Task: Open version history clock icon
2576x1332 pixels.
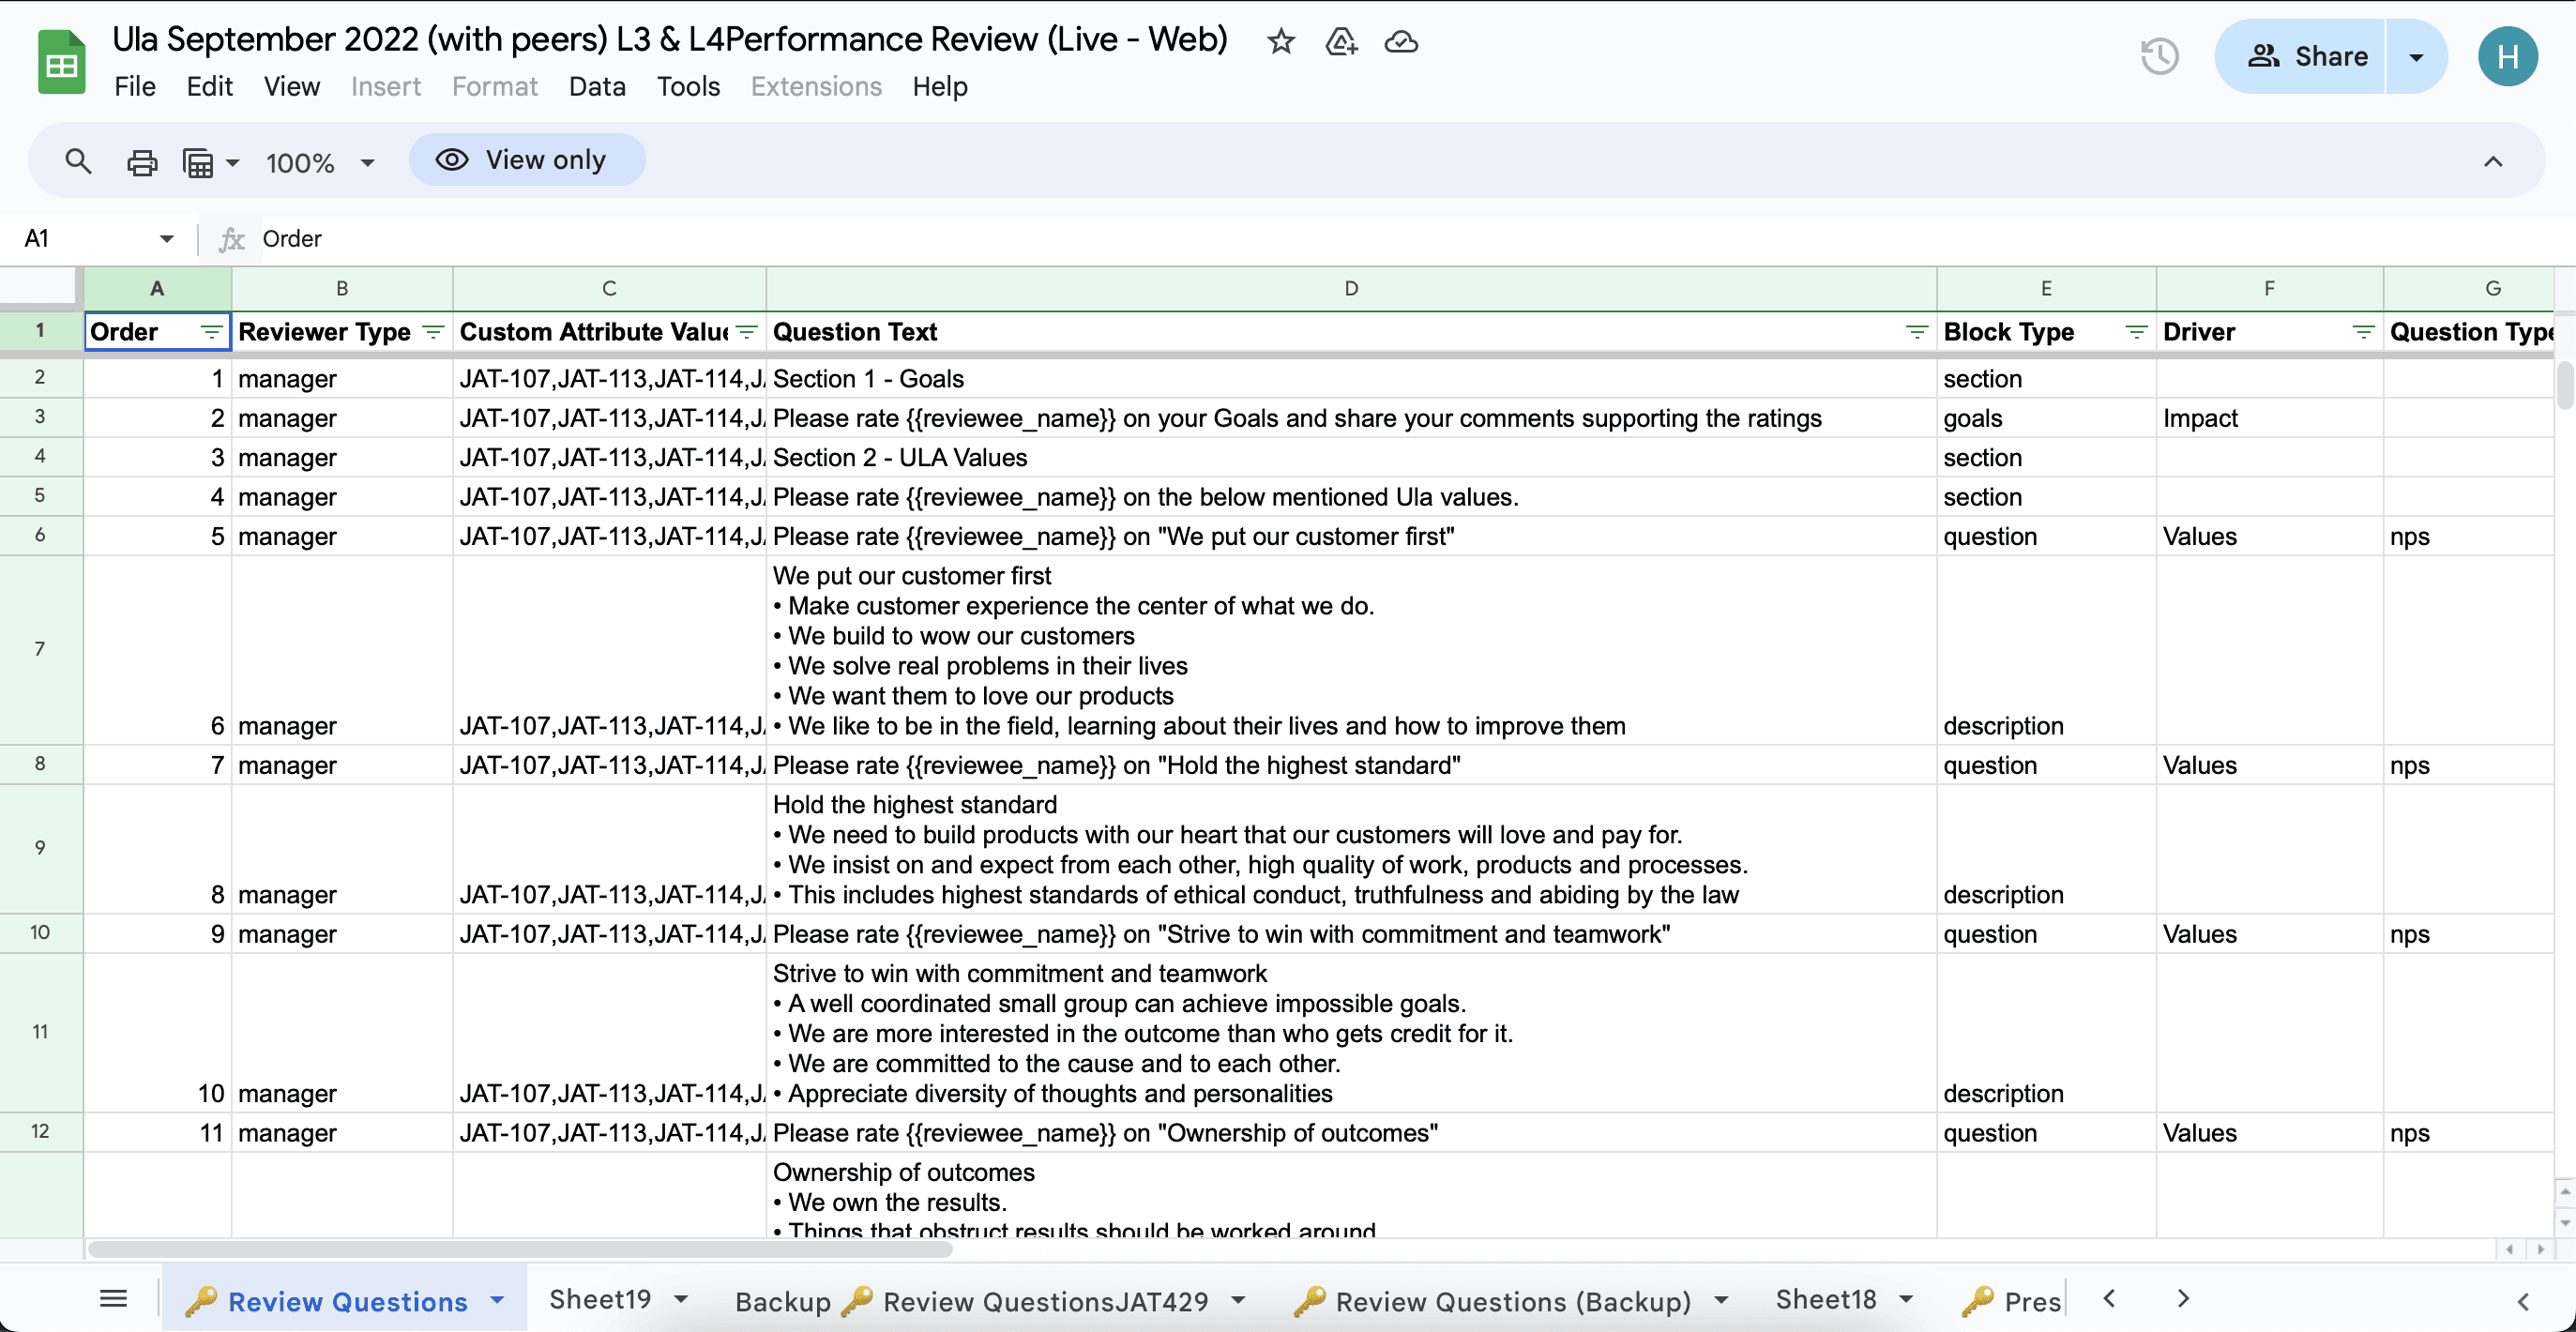Action: click(x=2159, y=56)
